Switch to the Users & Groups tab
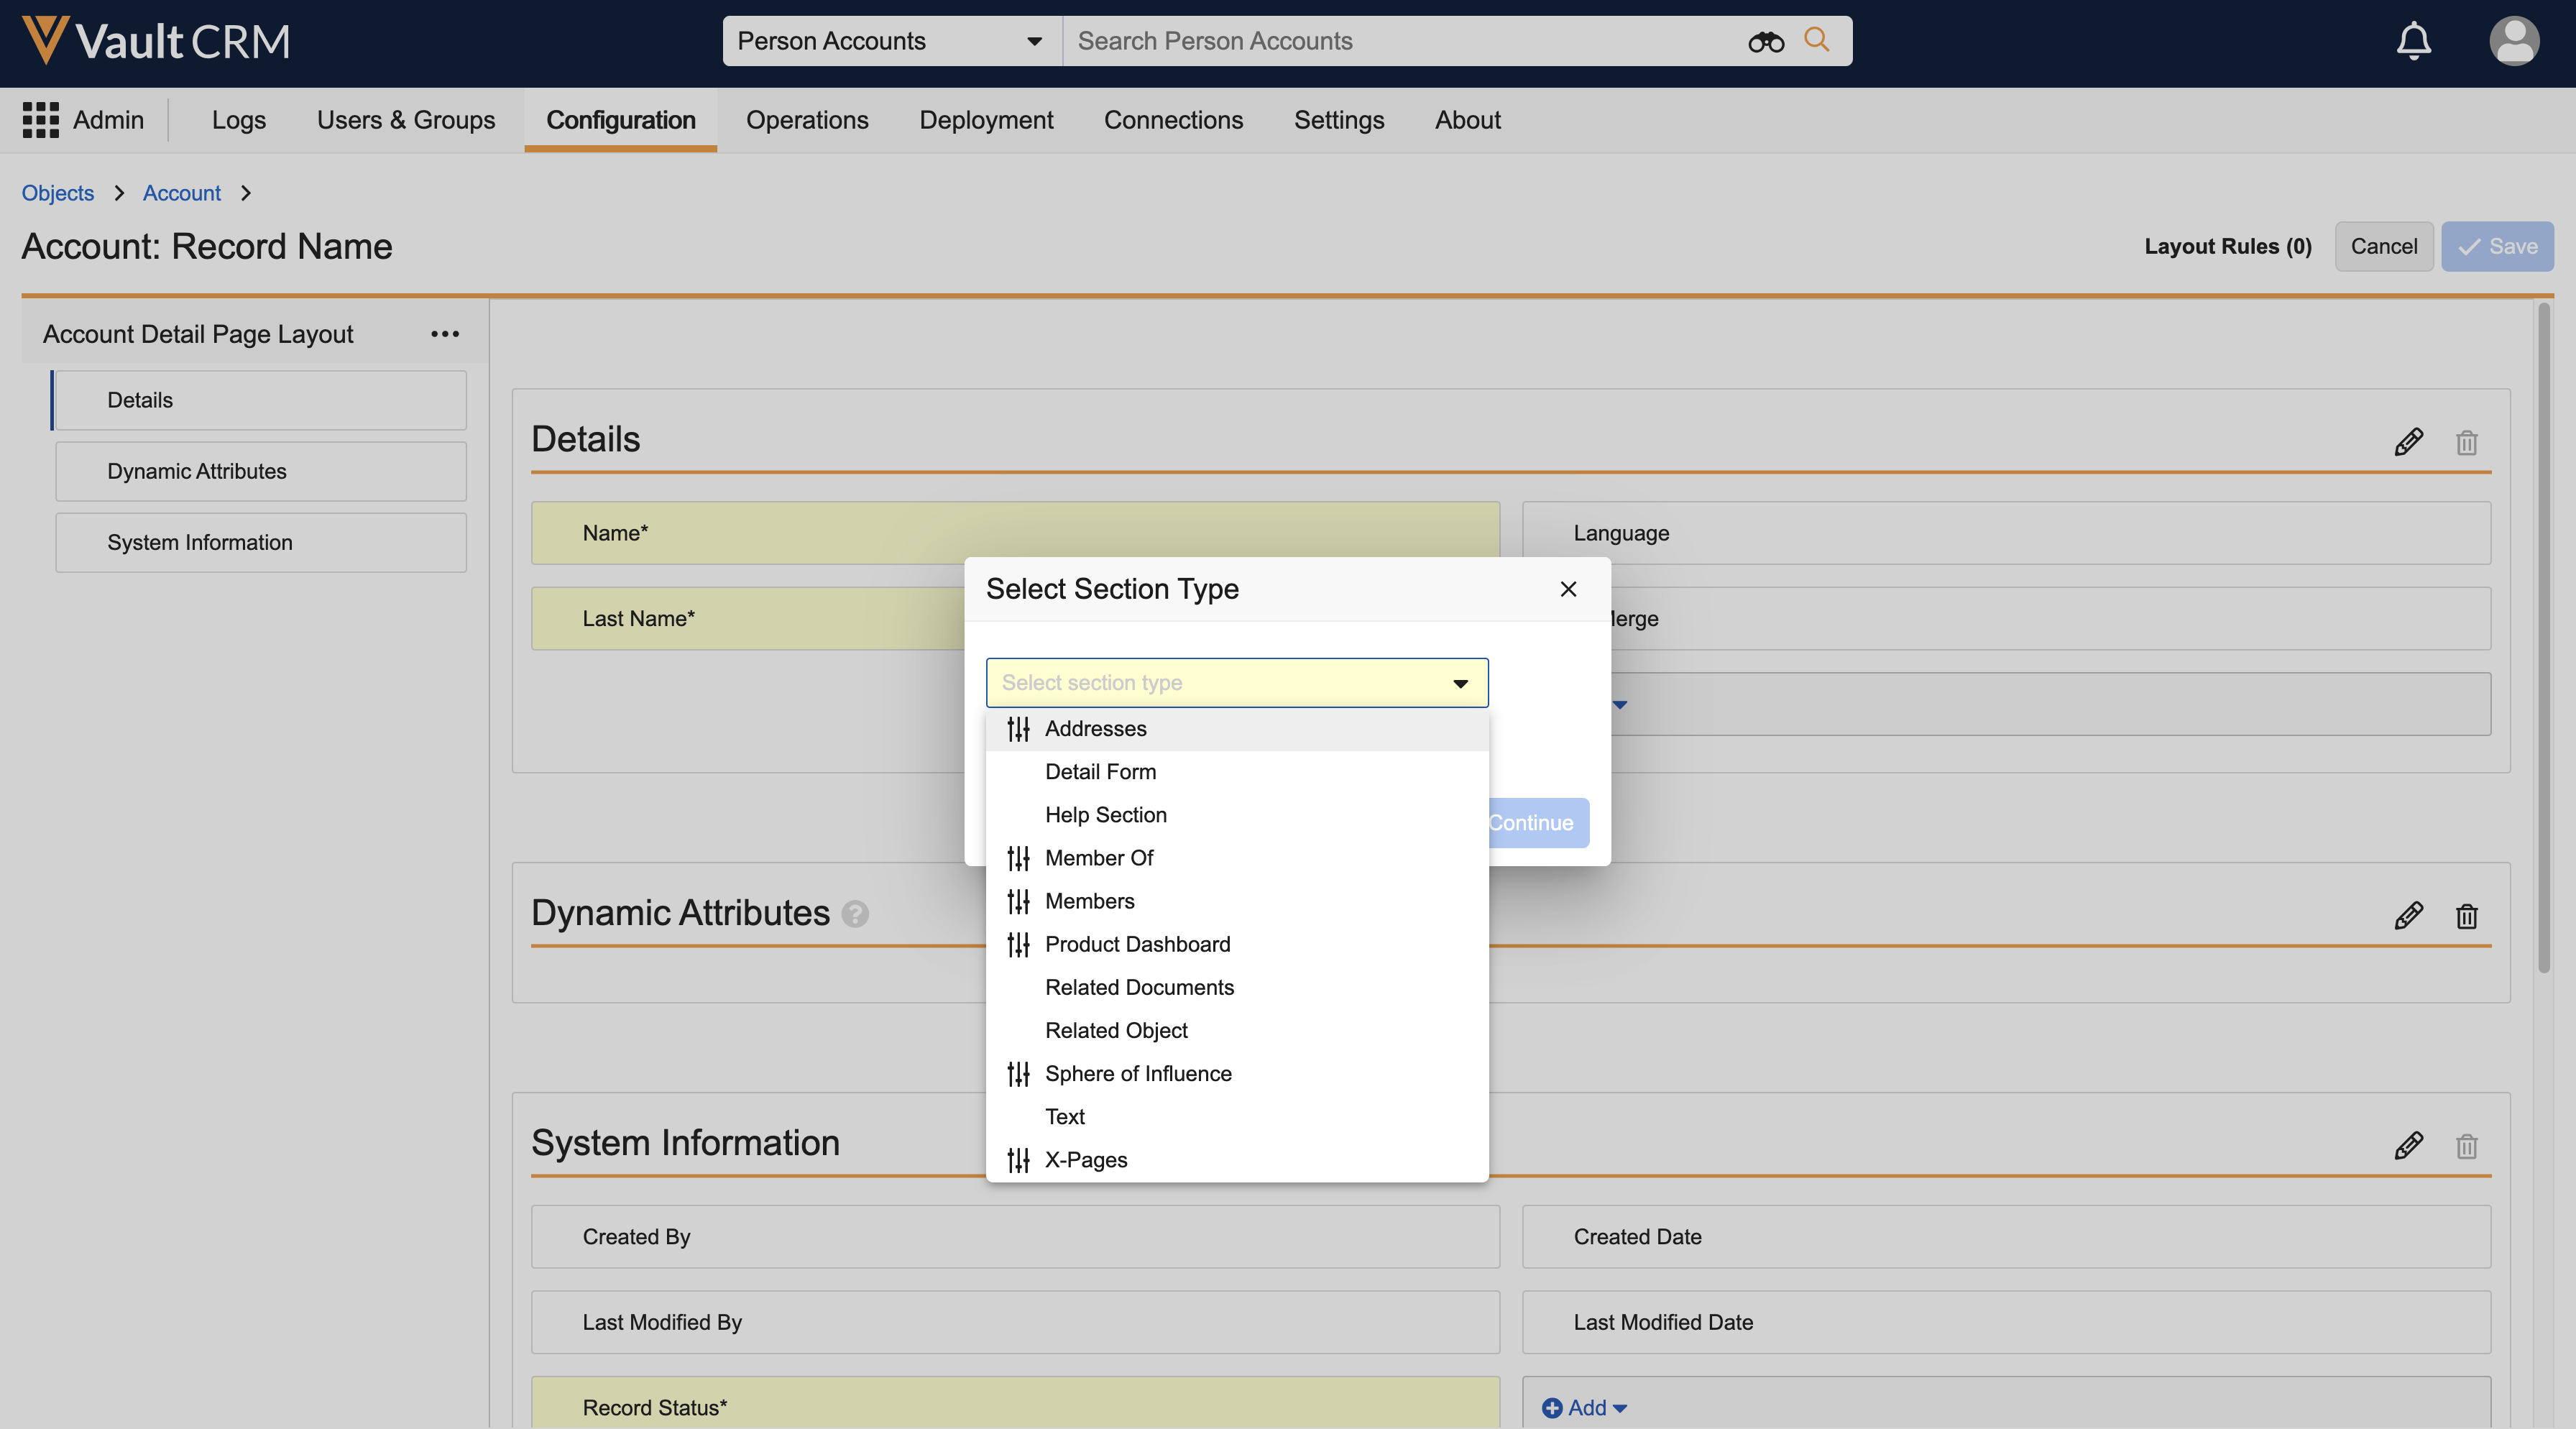This screenshot has width=2576, height=1429. click(x=405, y=120)
